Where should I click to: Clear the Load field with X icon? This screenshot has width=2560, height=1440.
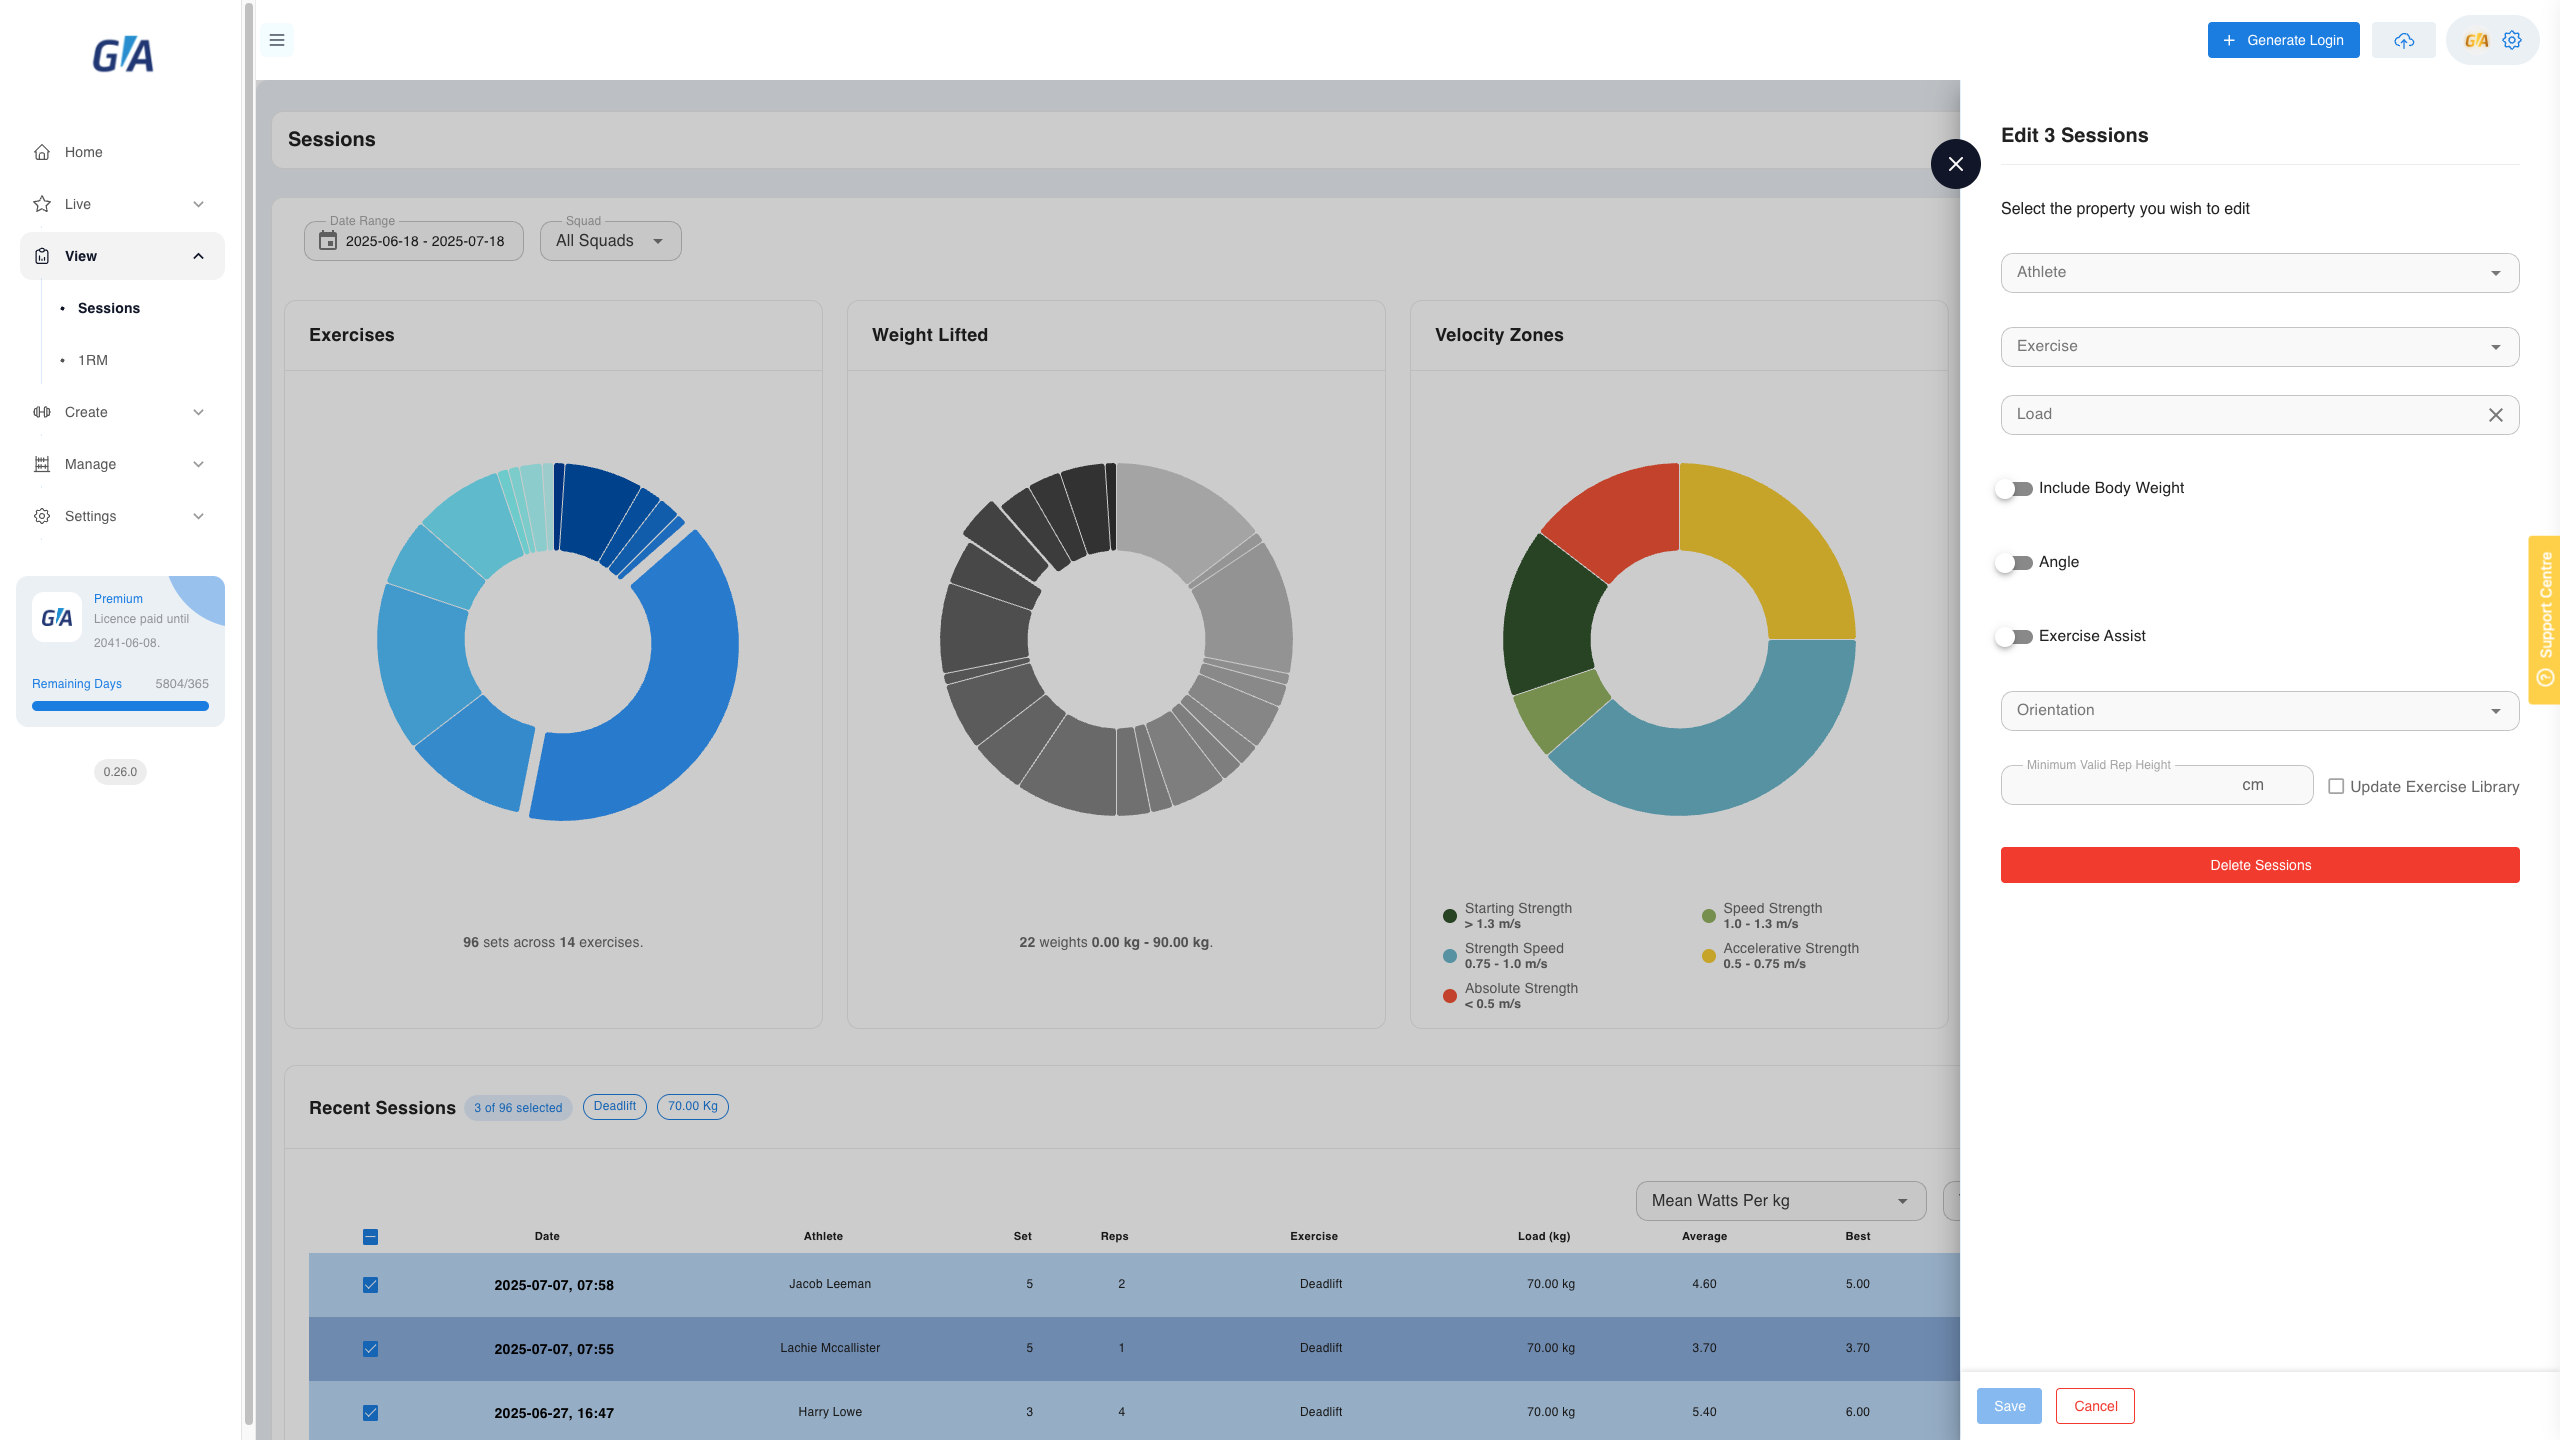2496,415
